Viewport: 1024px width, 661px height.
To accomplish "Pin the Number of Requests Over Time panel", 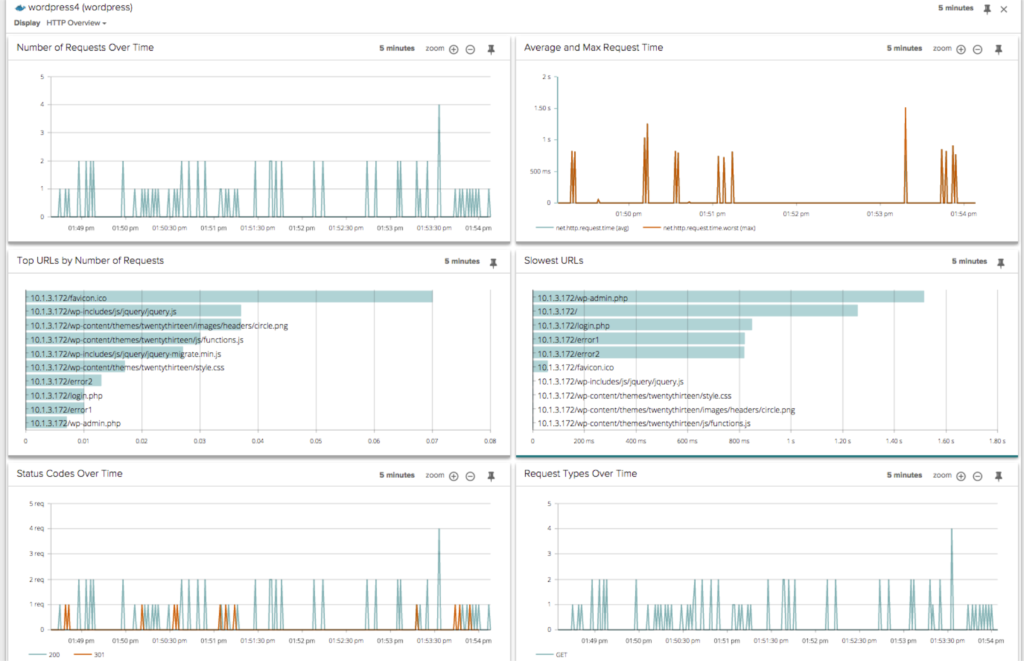I will click(491, 50).
